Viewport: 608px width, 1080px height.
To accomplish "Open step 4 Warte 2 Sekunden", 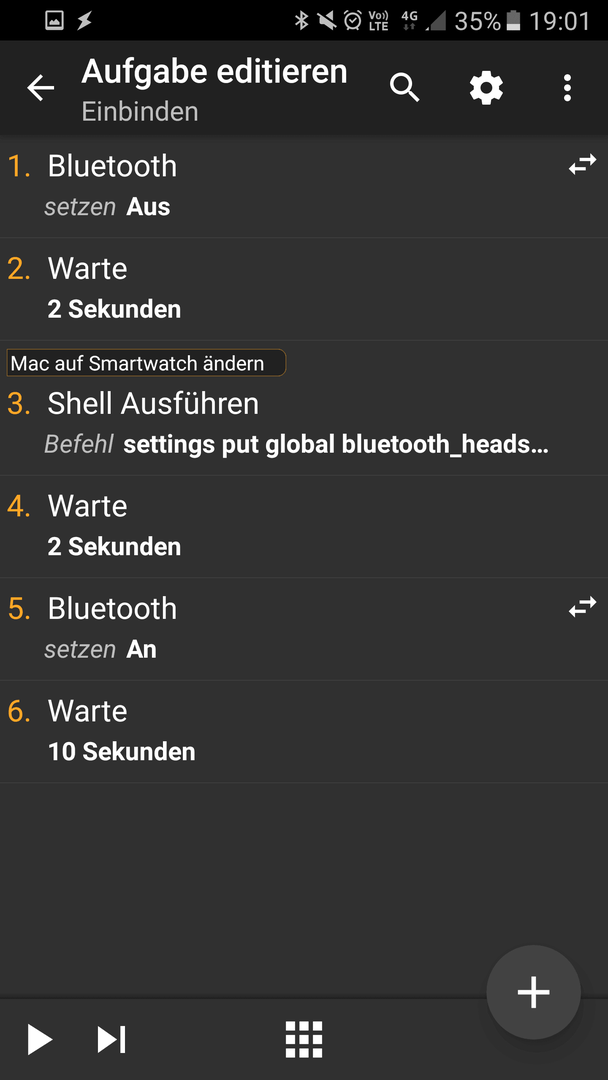I will pyautogui.click(x=304, y=527).
